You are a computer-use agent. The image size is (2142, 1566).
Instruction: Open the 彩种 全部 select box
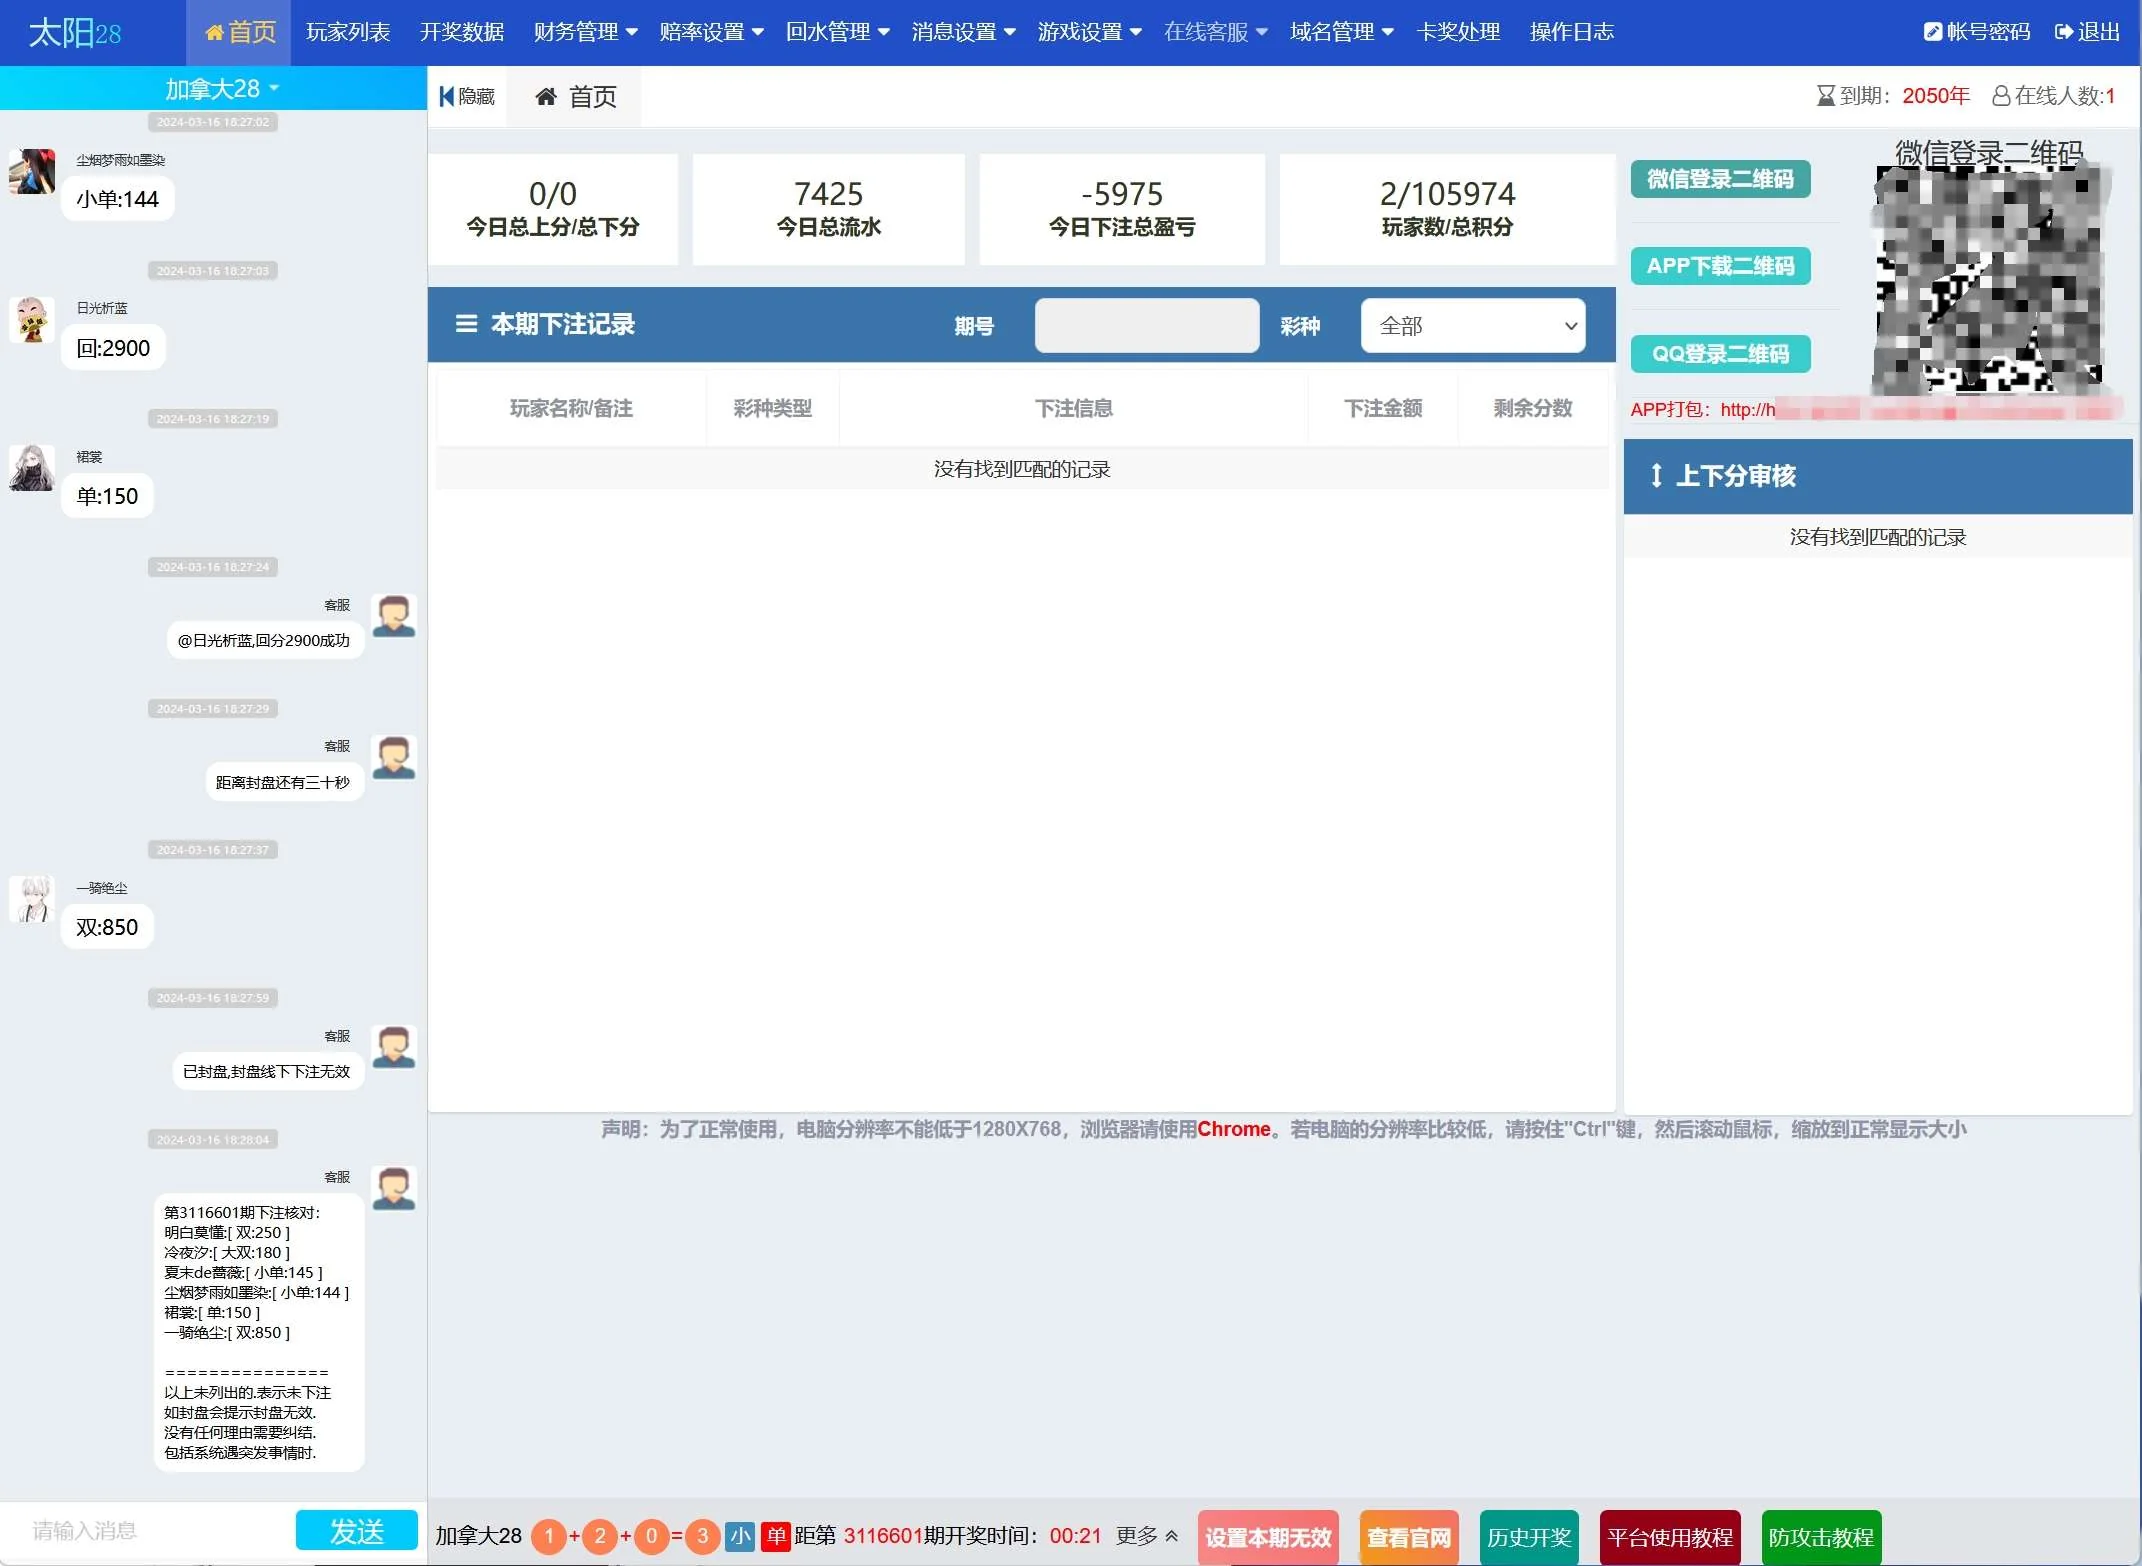pyautogui.click(x=1472, y=326)
